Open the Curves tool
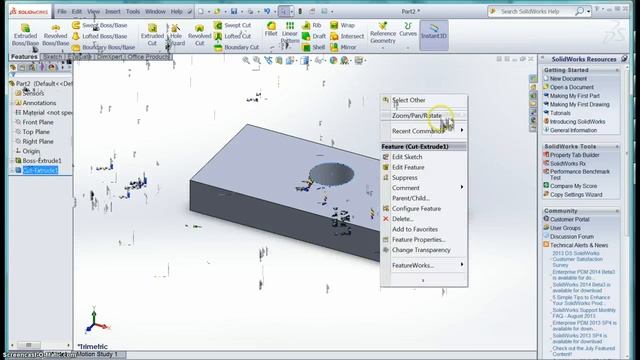This screenshot has width=640, height=360. [x=408, y=30]
